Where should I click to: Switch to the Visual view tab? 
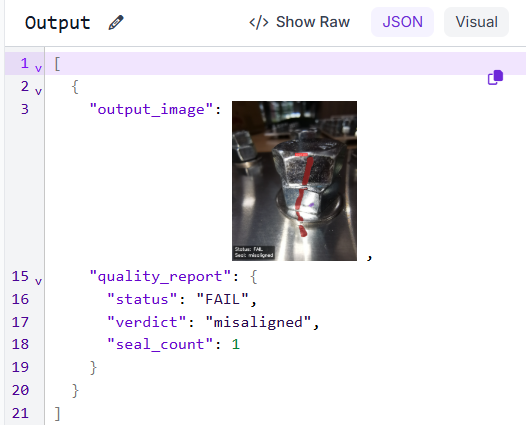point(476,22)
